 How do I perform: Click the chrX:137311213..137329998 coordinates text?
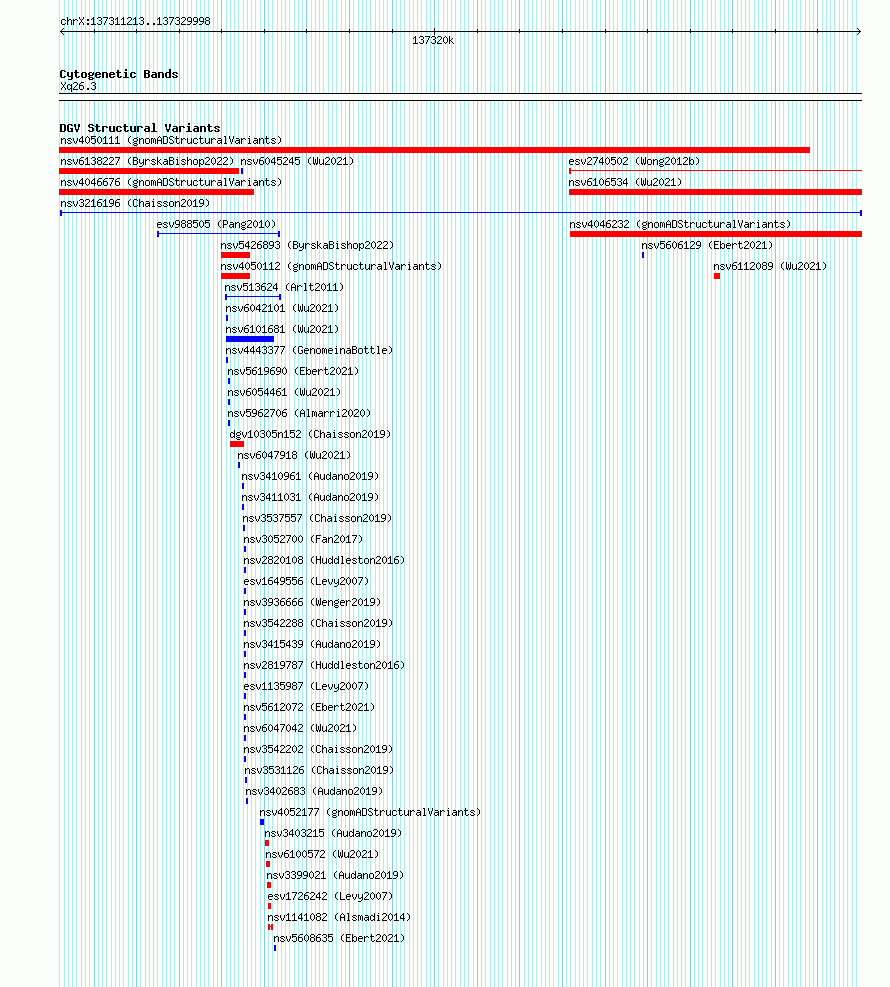(x=135, y=21)
